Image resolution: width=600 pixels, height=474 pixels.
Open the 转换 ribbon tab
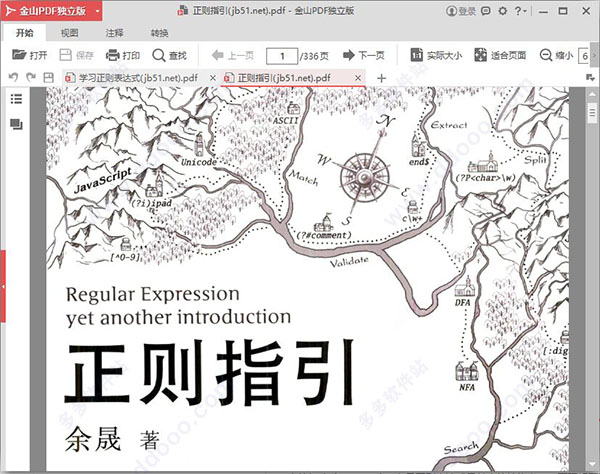click(160, 33)
